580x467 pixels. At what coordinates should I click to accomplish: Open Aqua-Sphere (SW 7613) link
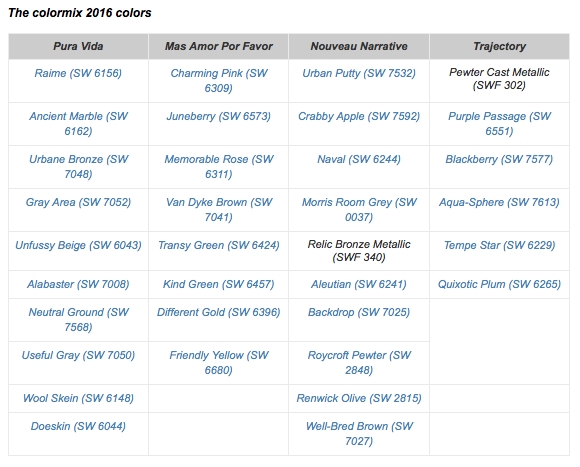(499, 202)
